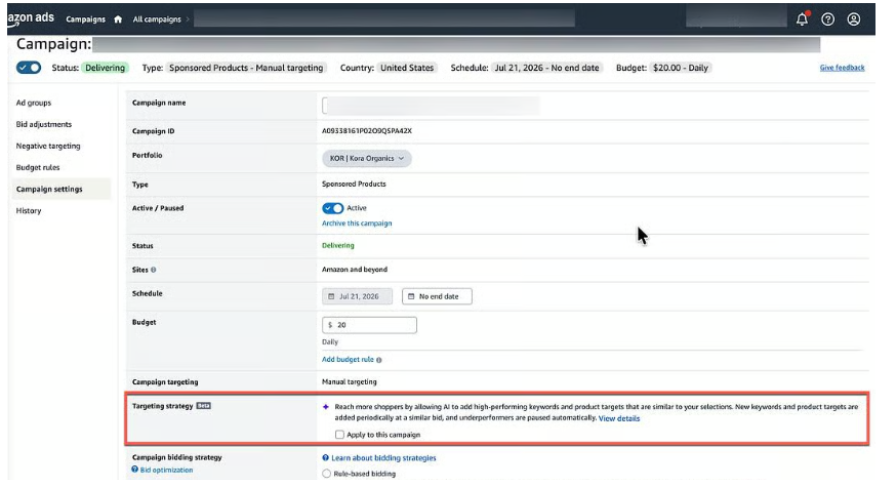Click the sparkle icon in Targeting strategy row

point(326,407)
